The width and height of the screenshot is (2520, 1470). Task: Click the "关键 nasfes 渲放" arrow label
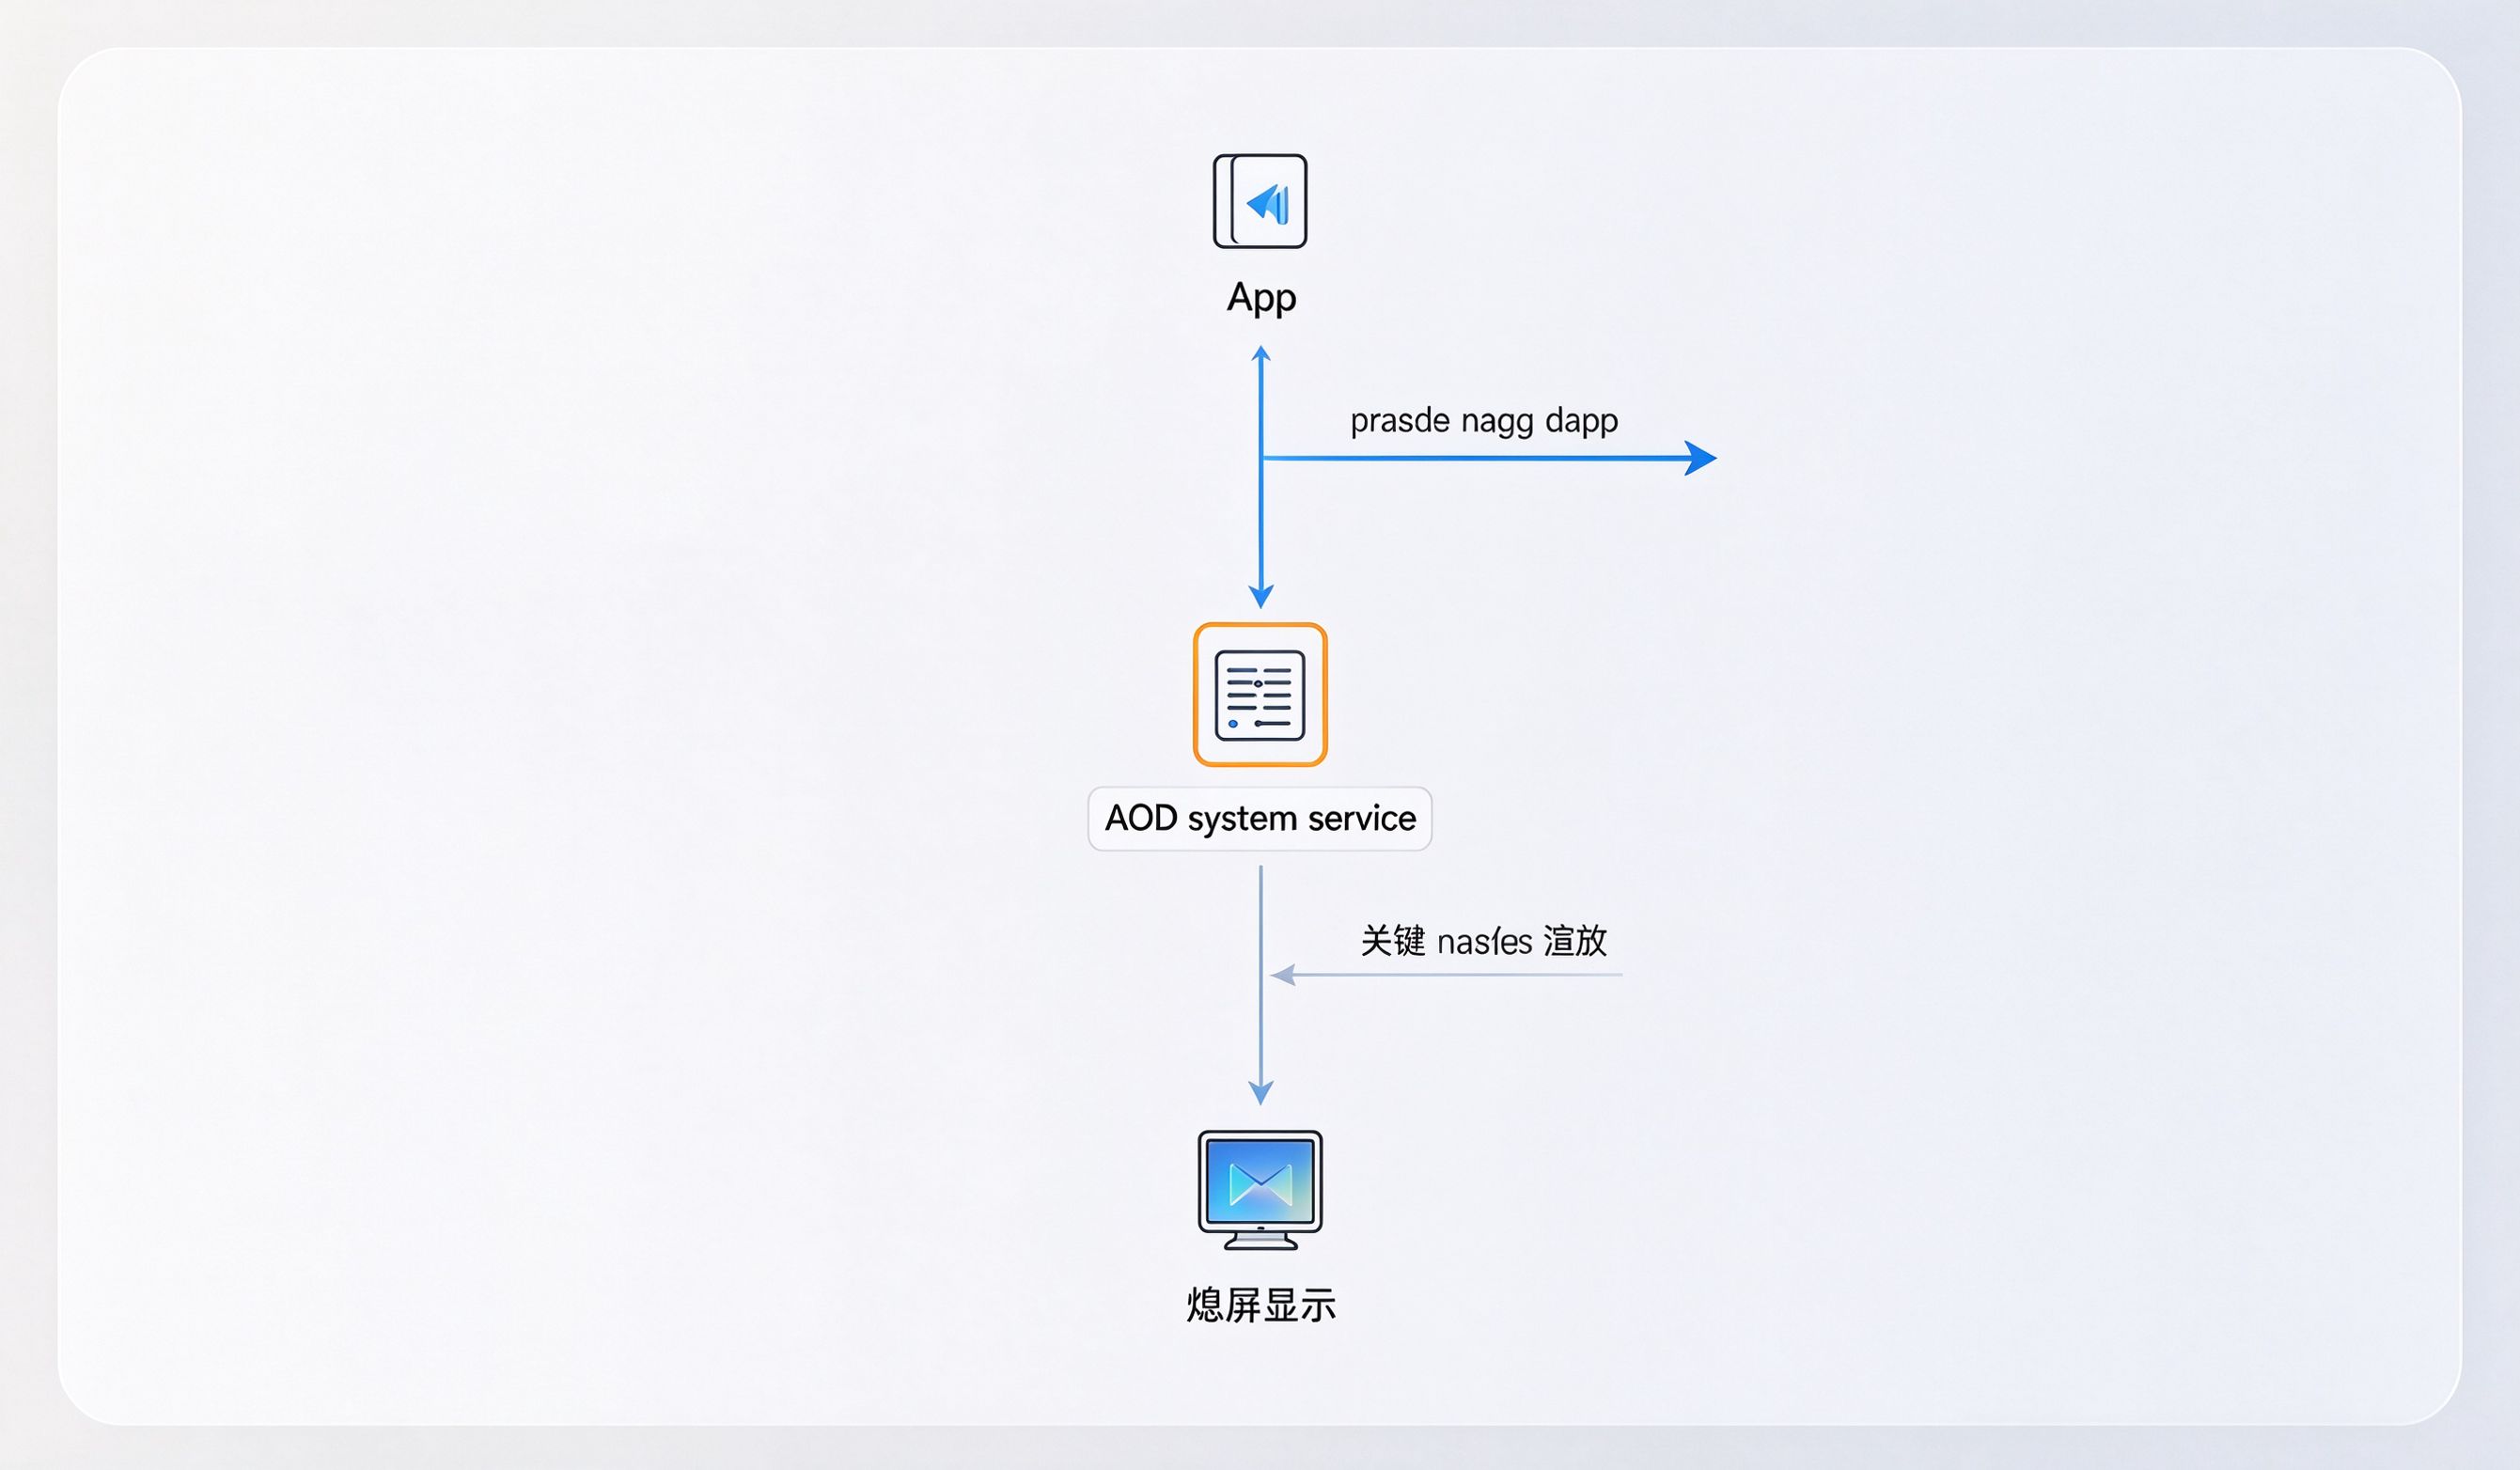(x=1484, y=941)
